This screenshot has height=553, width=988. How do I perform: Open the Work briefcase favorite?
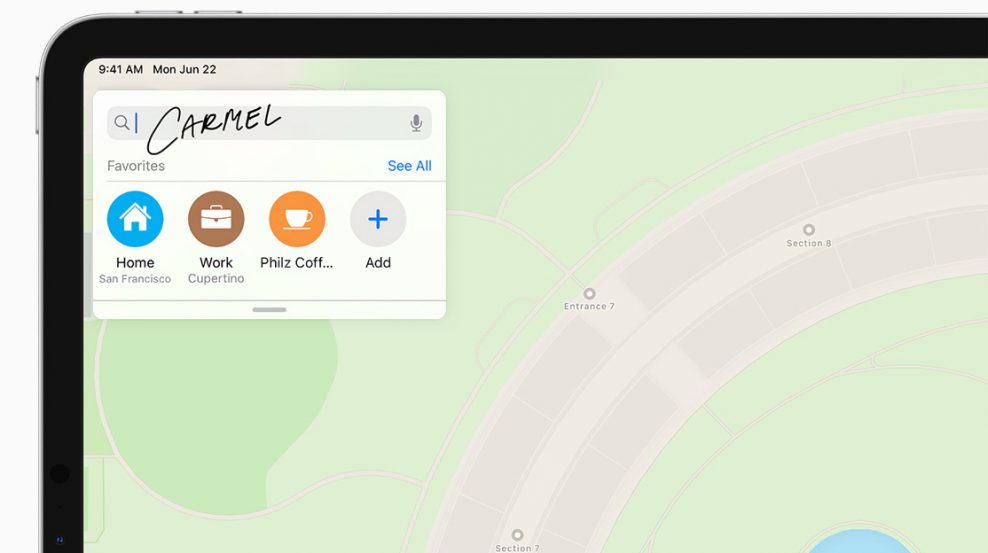coord(216,219)
